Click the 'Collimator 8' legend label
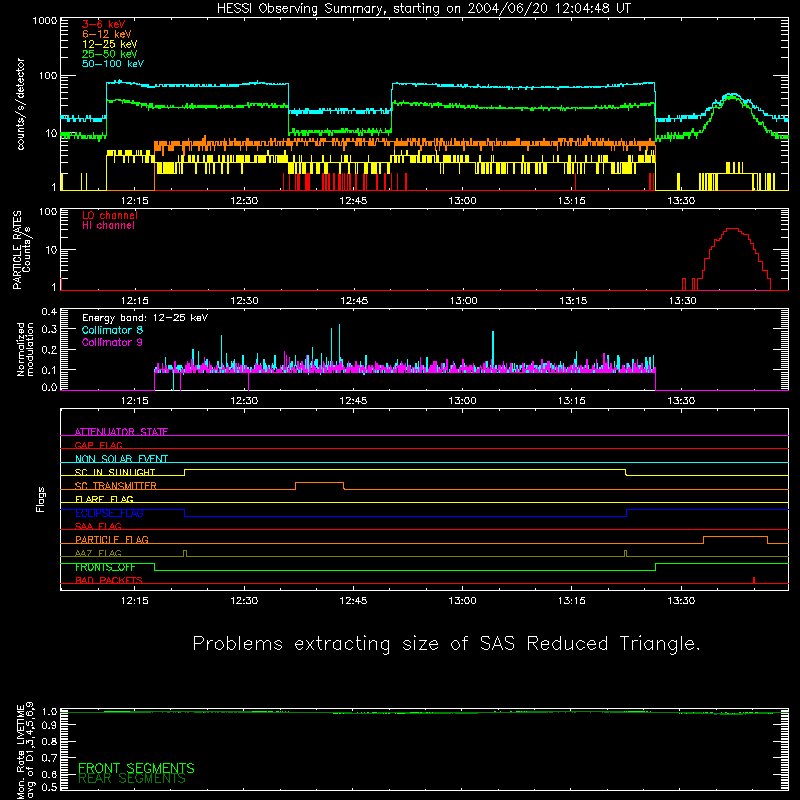 (112, 330)
